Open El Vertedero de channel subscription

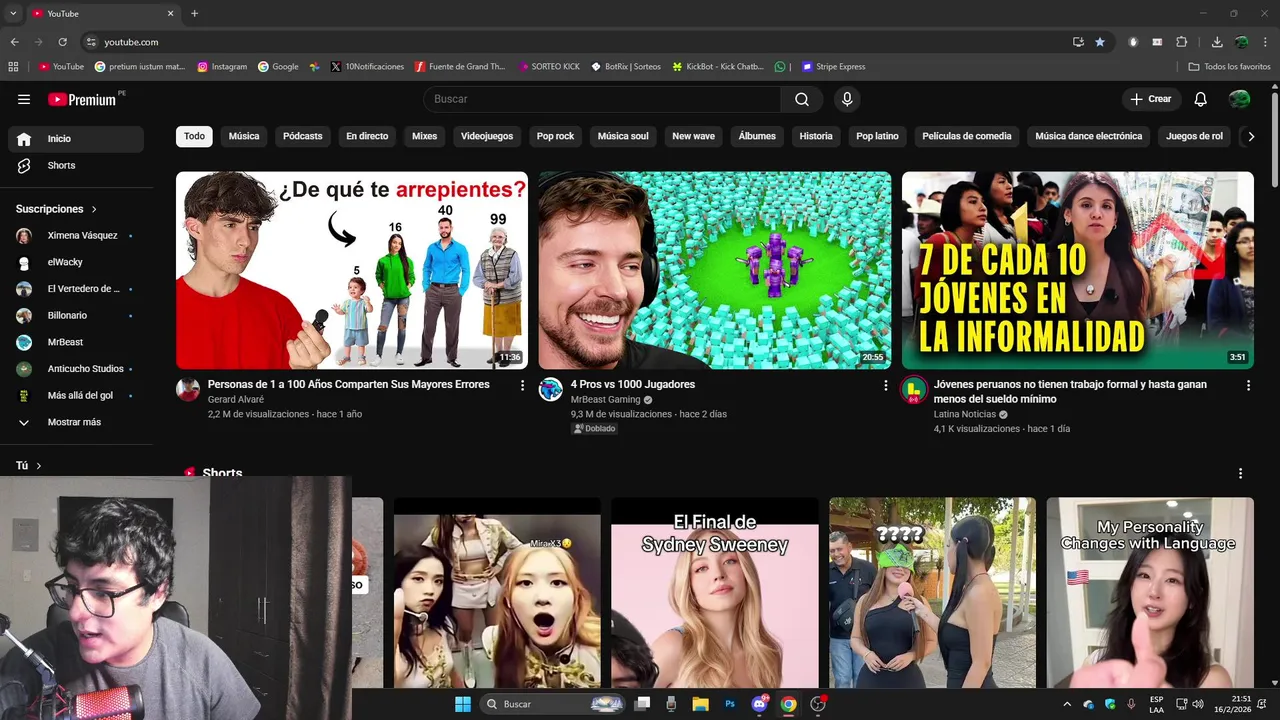(x=76, y=289)
